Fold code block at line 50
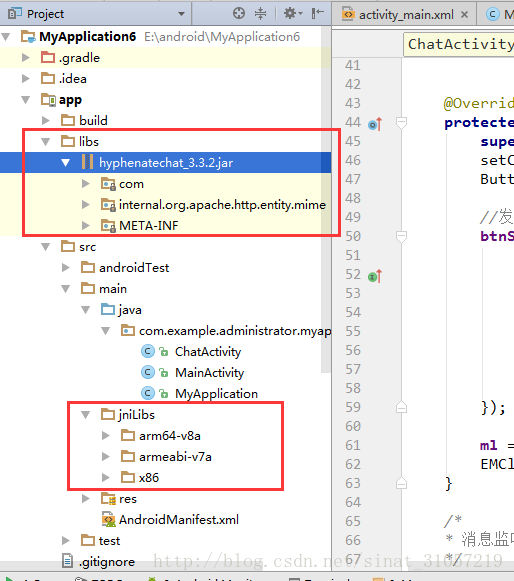The image size is (514, 581). click(x=401, y=236)
